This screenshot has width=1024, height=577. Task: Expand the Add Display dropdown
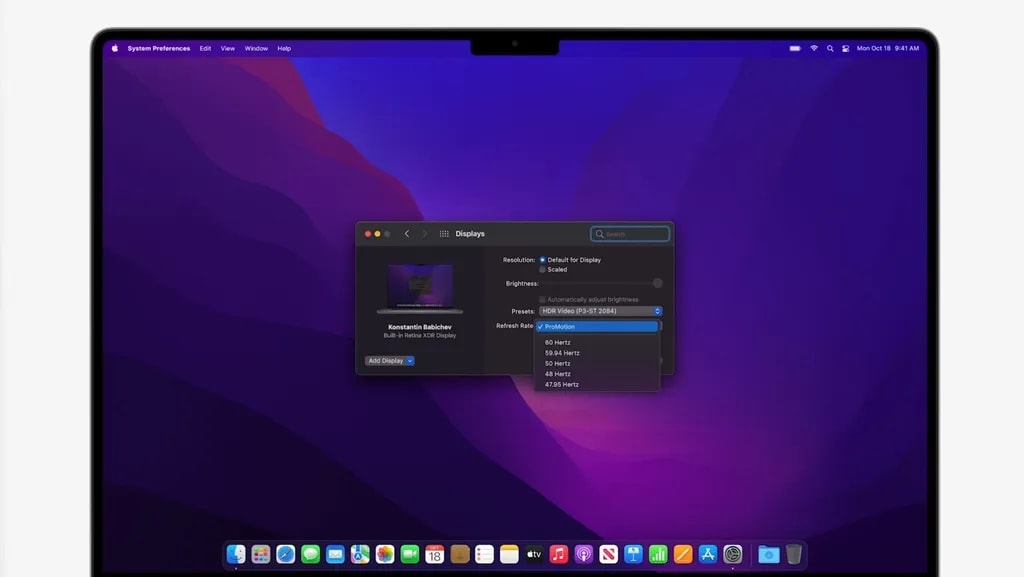tap(389, 361)
